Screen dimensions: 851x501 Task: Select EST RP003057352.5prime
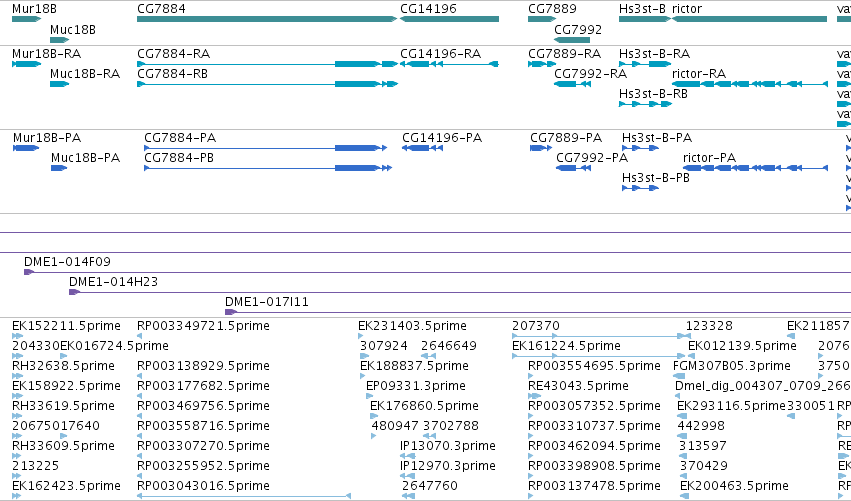[x=594, y=407]
